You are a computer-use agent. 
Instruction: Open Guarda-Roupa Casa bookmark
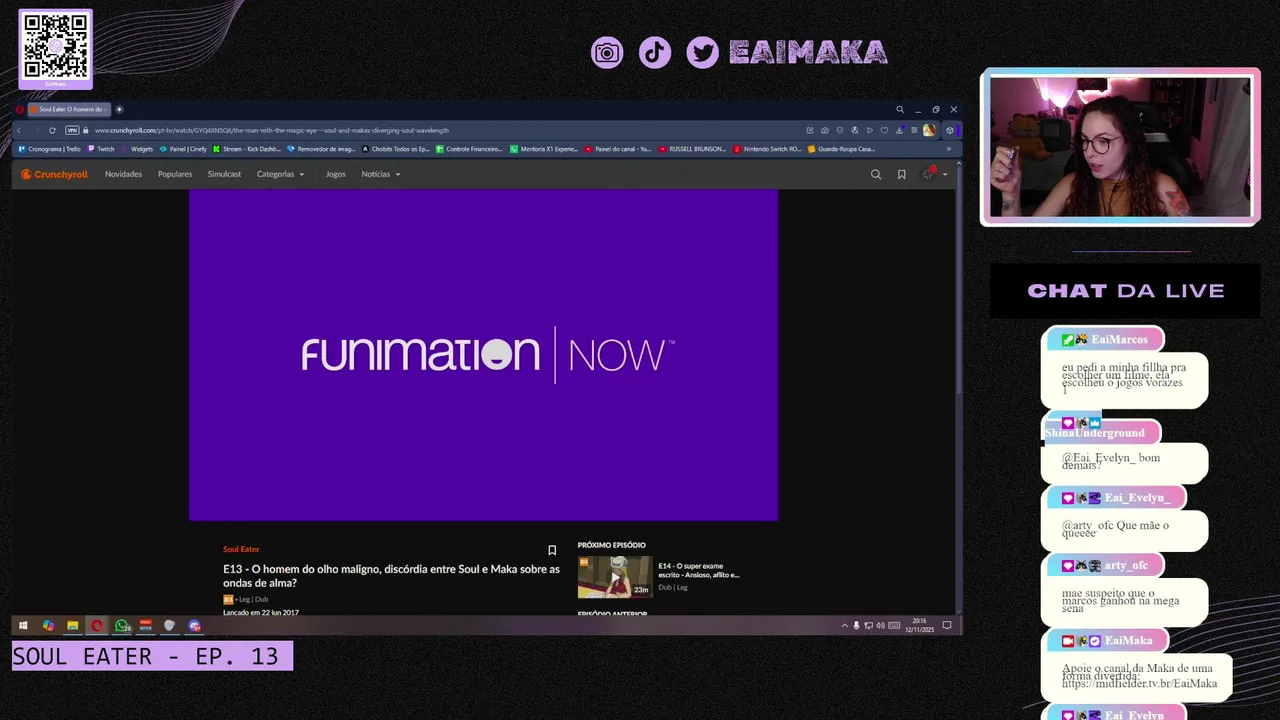pos(841,149)
